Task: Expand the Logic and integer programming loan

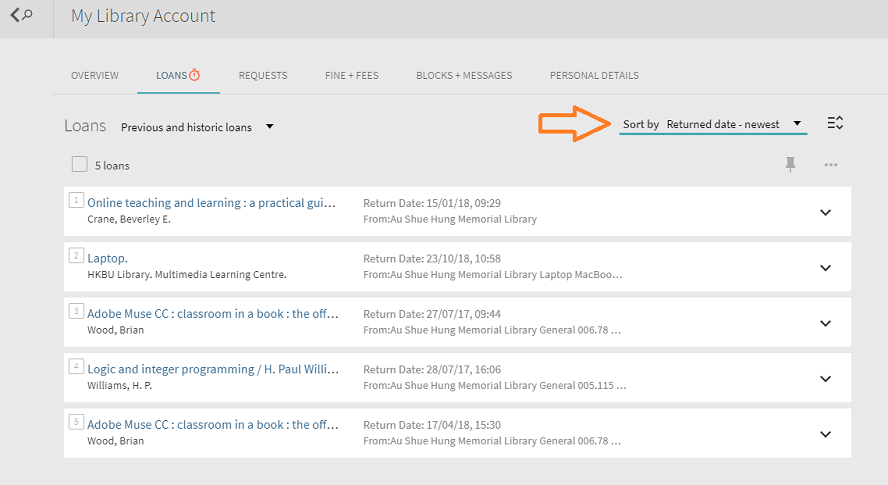Action: click(826, 379)
